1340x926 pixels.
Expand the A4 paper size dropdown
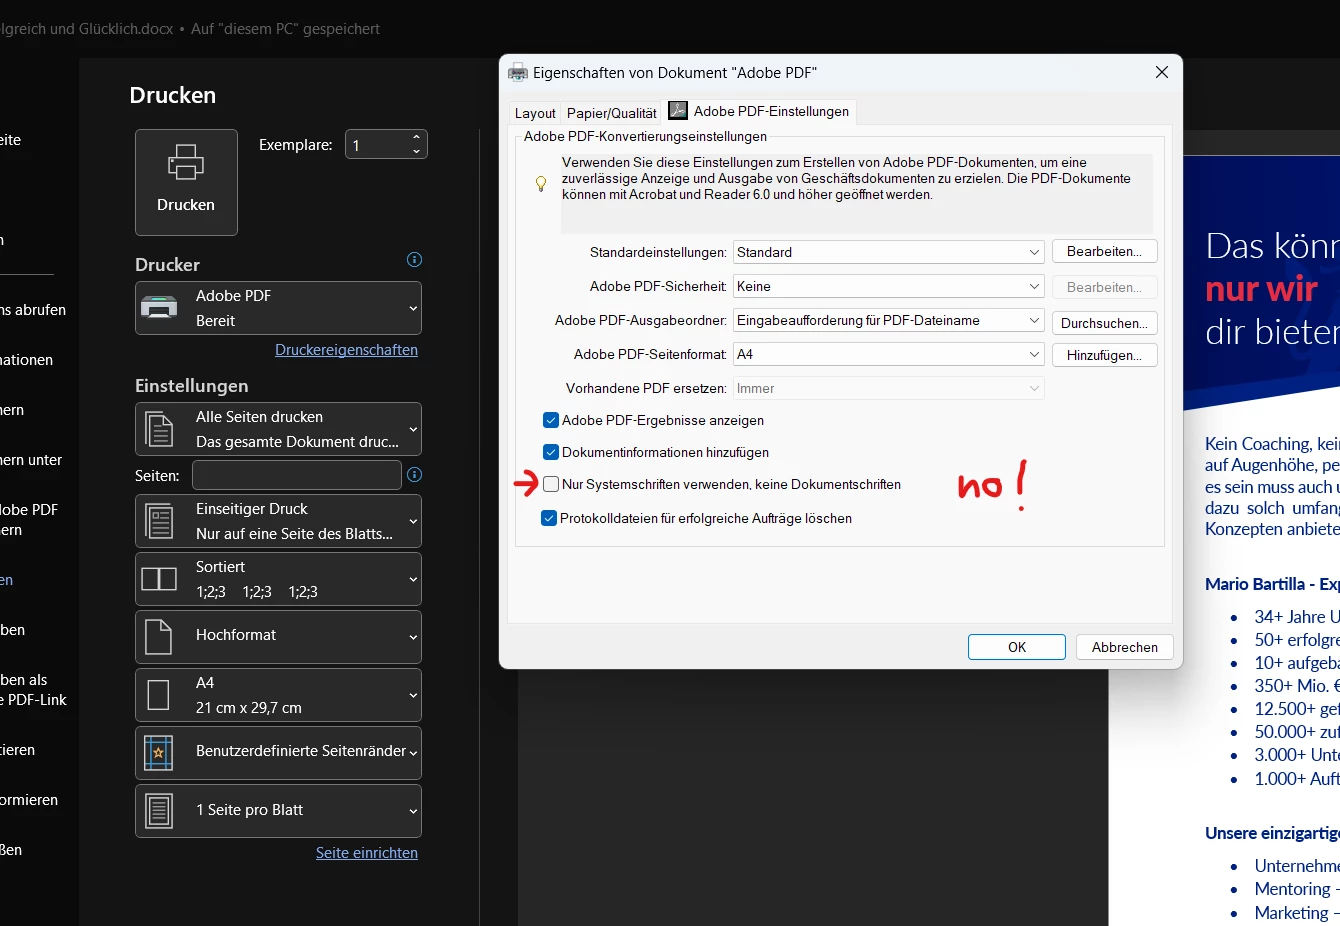coord(278,695)
